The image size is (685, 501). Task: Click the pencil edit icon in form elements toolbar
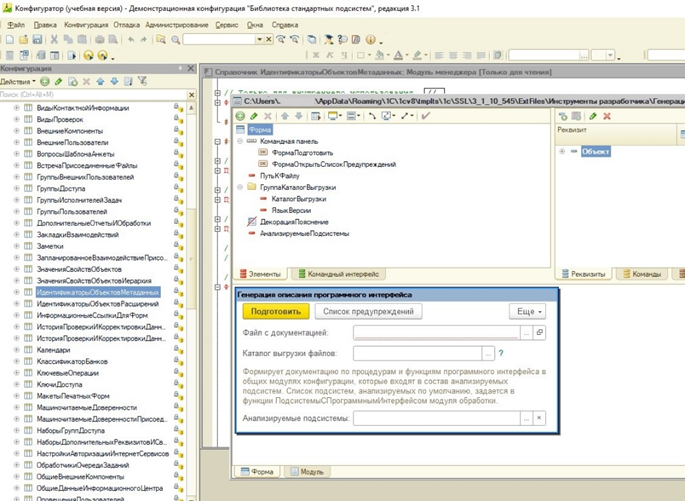click(254, 116)
